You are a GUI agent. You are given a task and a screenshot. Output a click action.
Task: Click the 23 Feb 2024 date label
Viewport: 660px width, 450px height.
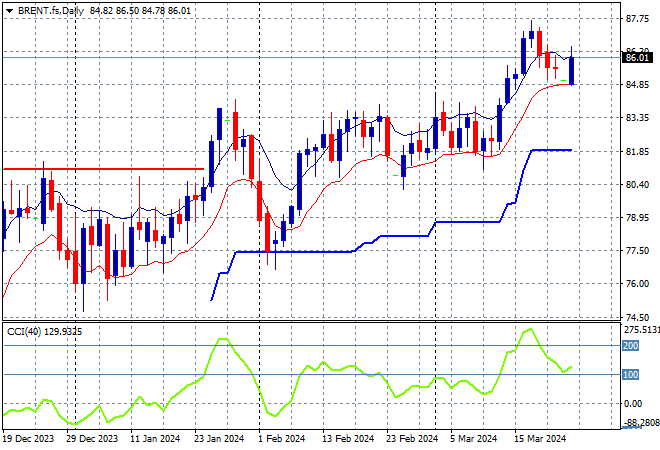pyautogui.click(x=412, y=439)
